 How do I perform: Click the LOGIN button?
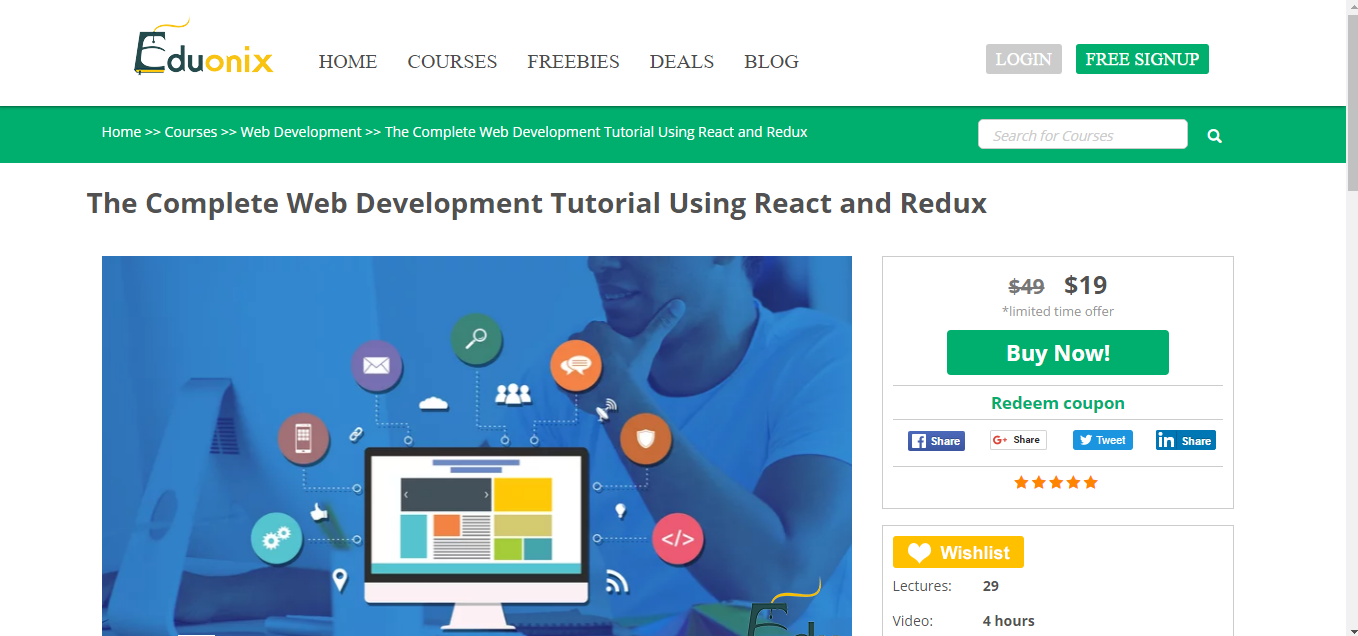tap(1023, 59)
